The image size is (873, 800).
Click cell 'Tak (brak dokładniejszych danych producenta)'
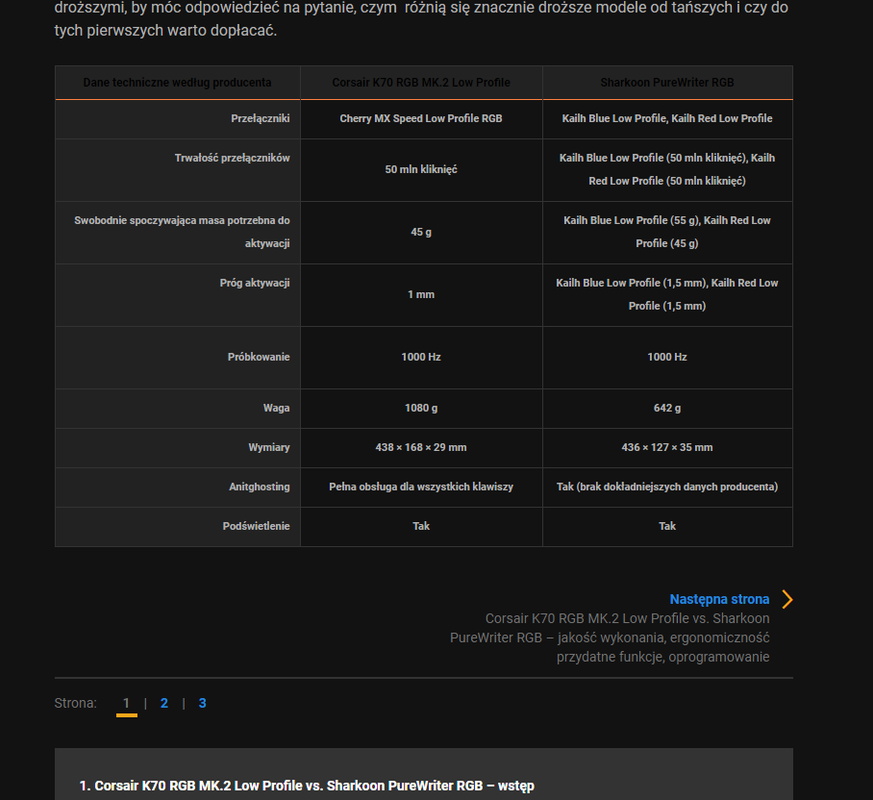pos(667,487)
